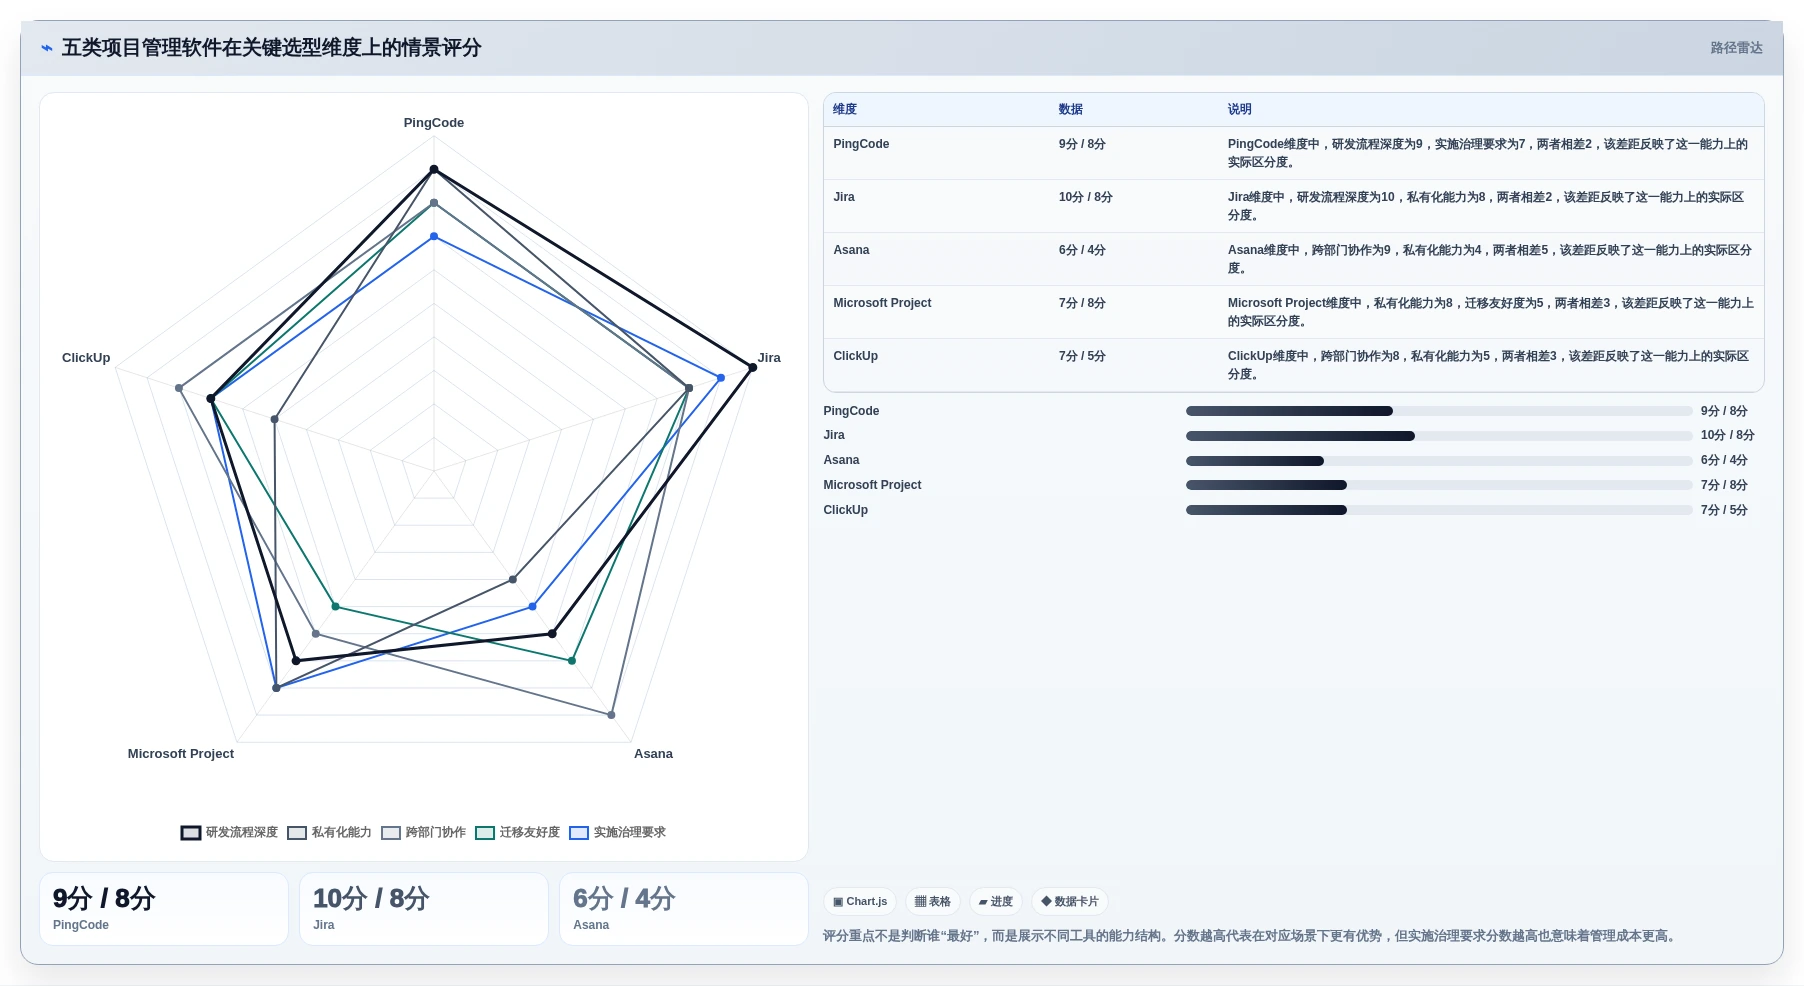Click the Jira progress bar
1804x986 pixels.
(1439, 436)
